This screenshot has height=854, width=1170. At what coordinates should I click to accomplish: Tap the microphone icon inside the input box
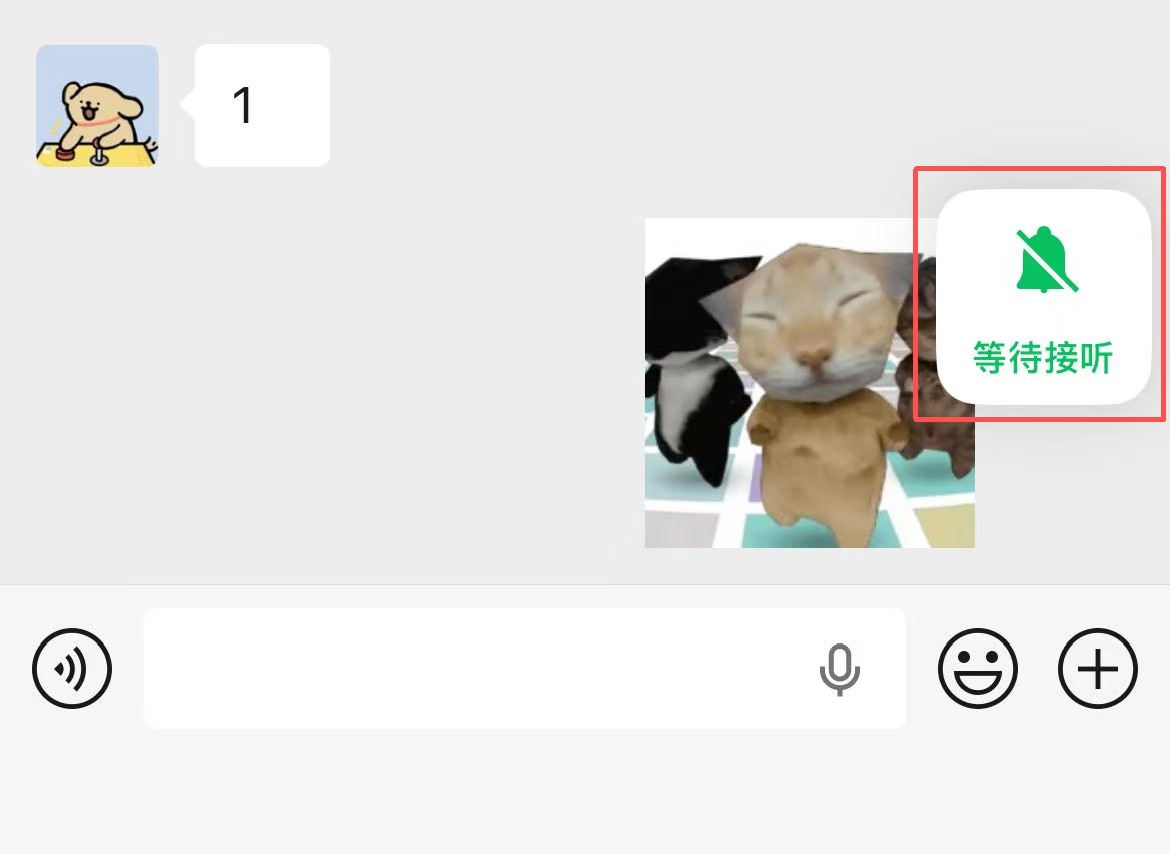click(x=839, y=669)
